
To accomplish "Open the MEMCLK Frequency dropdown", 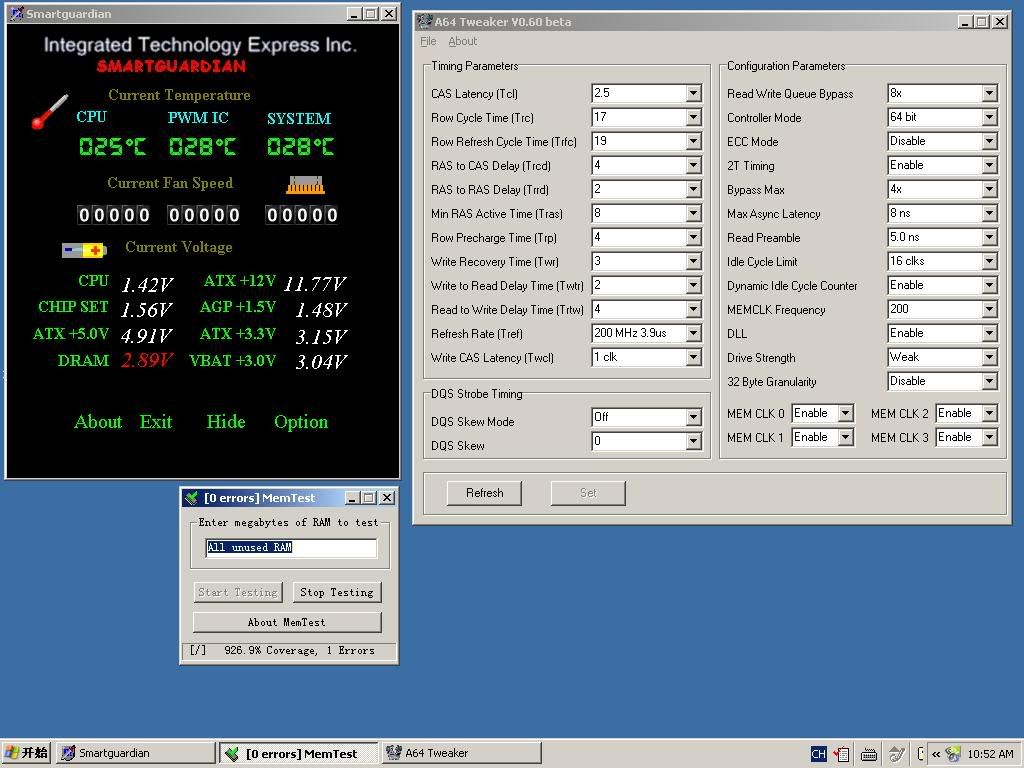I will tap(989, 309).
